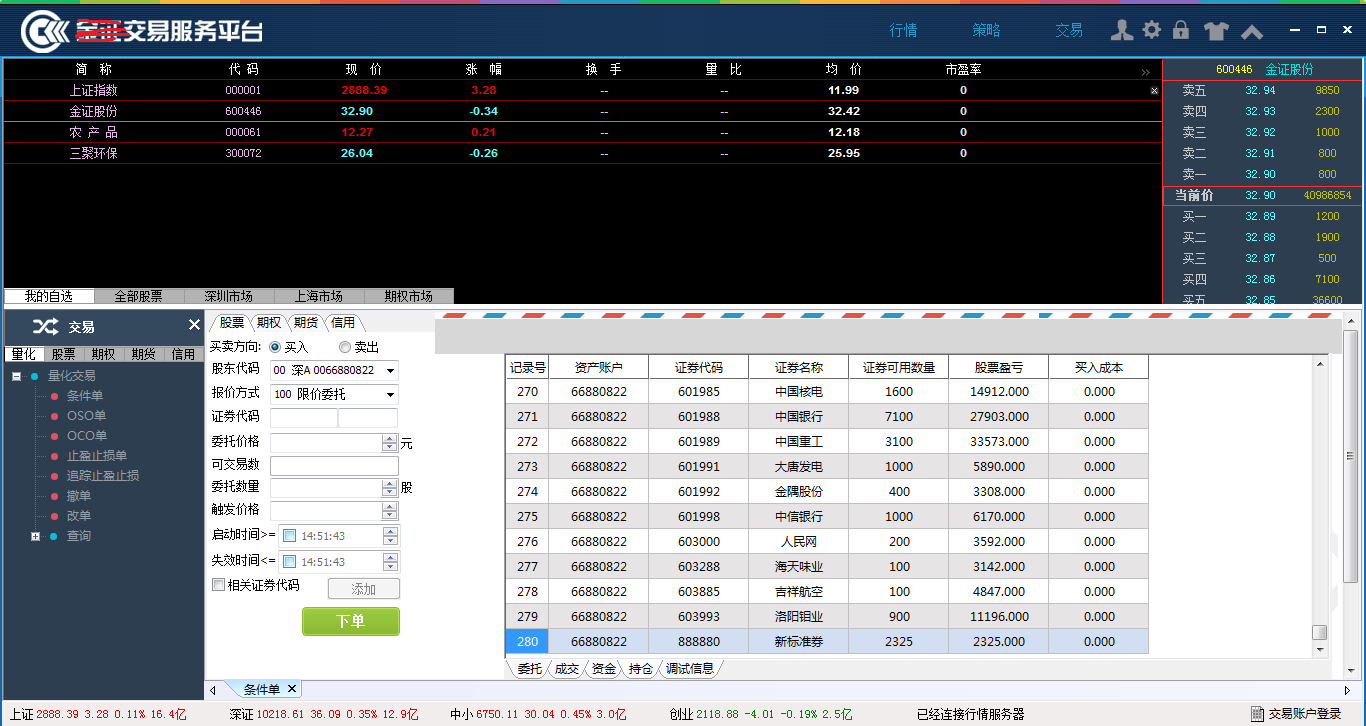Open the 持仓 tab below the table

coord(640,669)
